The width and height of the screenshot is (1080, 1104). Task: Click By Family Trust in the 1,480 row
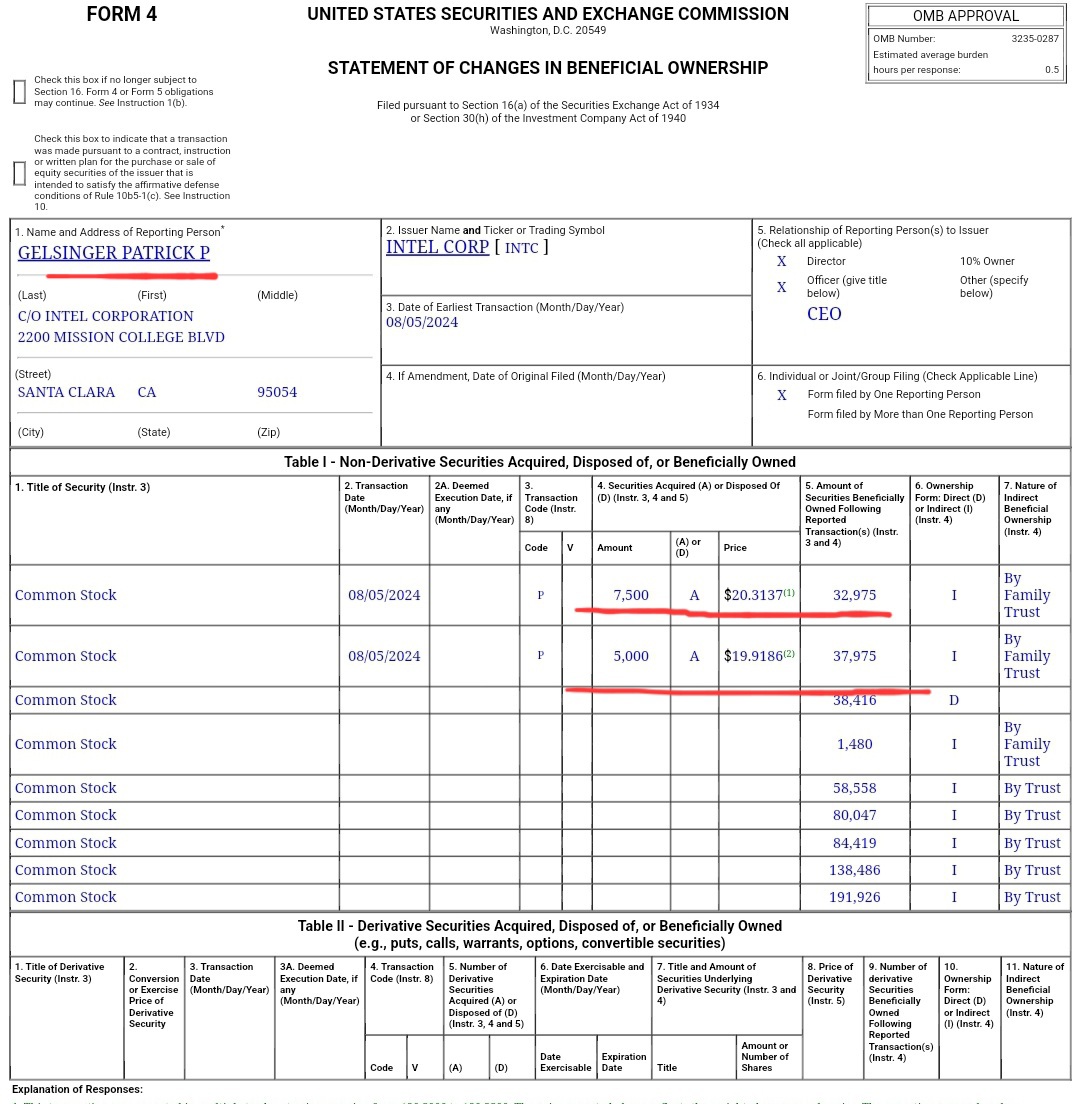[x=1026, y=744]
